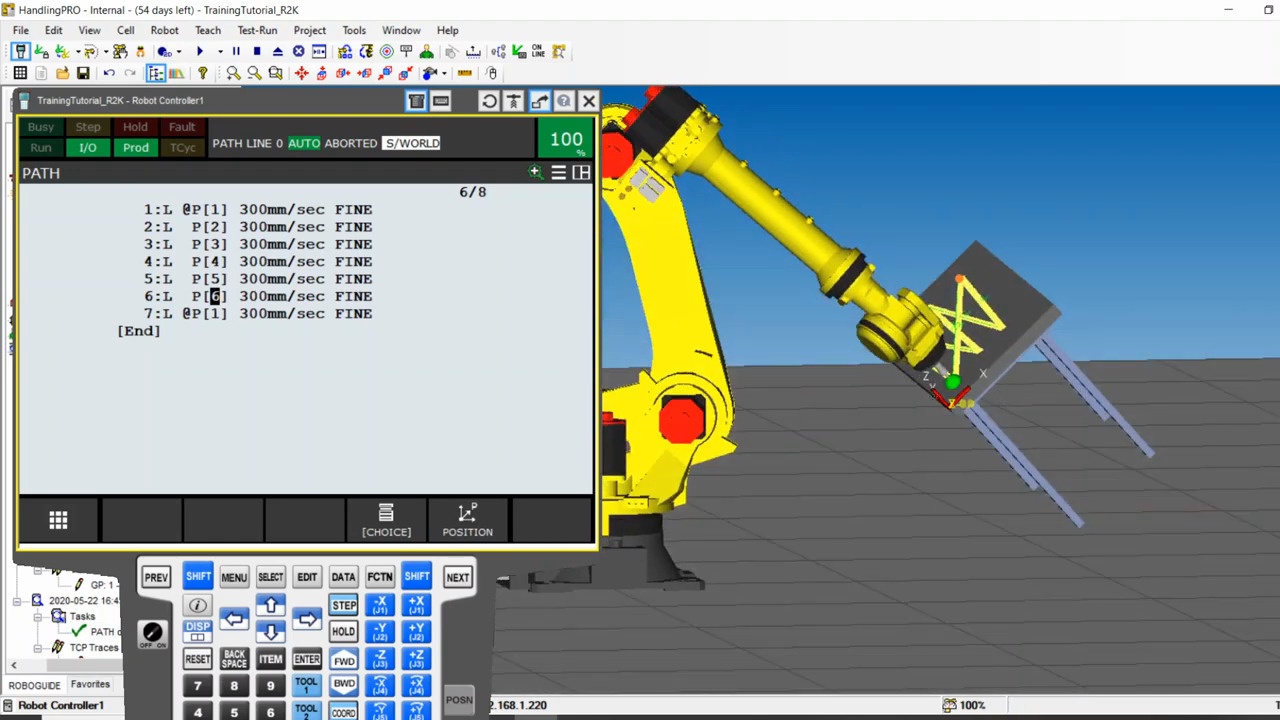Select the zoom-in magnifier tool in the toolbar
The width and height of the screenshot is (1280, 720).
234,73
